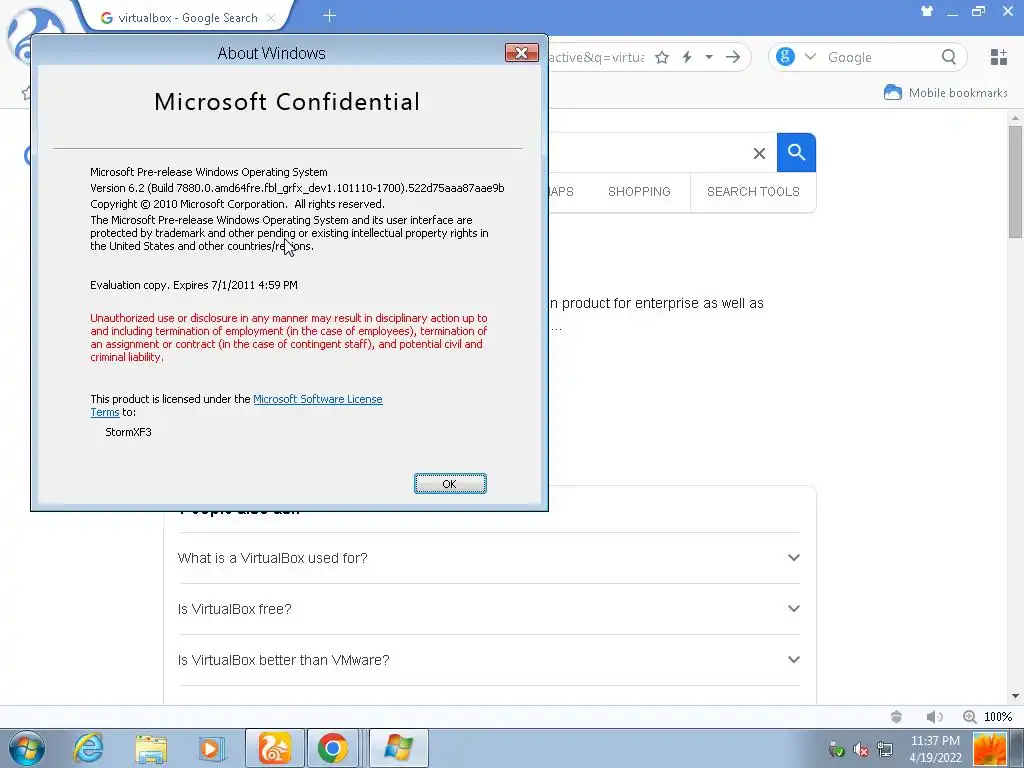Click the UC Browser squirrel logo
The width and height of the screenshot is (1024, 768).
click(36, 33)
